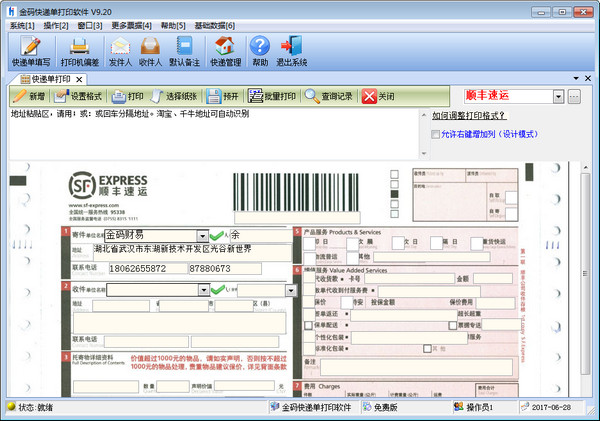Image resolution: width=600 pixels, height=421 pixels.
Task: Expand the 顺丰速运 courier dropdown
Action: pos(558,97)
